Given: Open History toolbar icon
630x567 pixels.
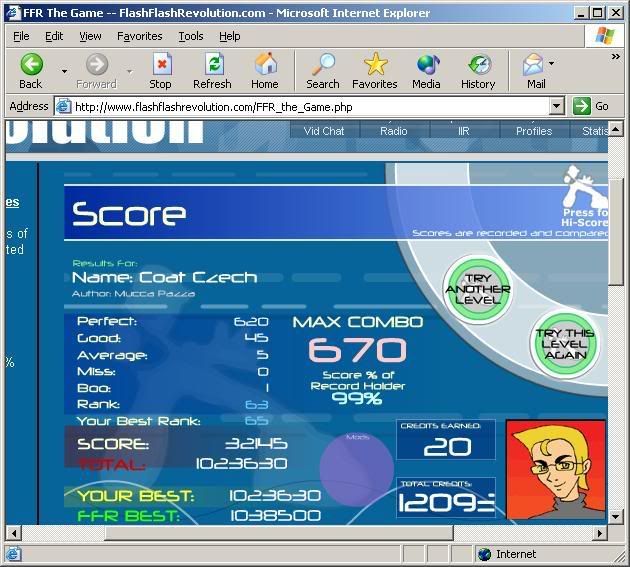Looking at the screenshot, I should click(x=478, y=65).
